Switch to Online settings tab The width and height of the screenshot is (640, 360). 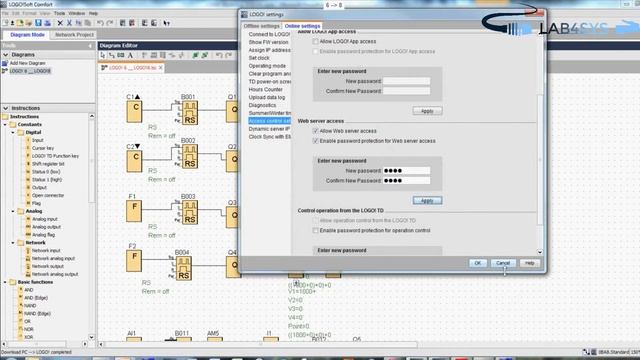pyautogui.click(x=302, y=26)
